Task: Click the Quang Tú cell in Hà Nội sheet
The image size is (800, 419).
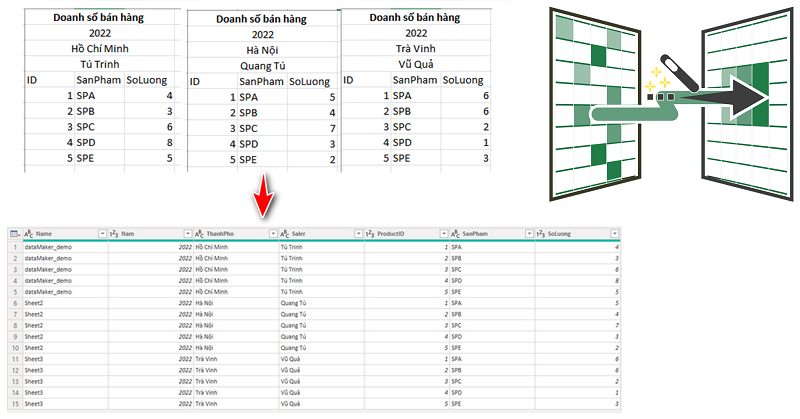Action: [x=262, y=67]
